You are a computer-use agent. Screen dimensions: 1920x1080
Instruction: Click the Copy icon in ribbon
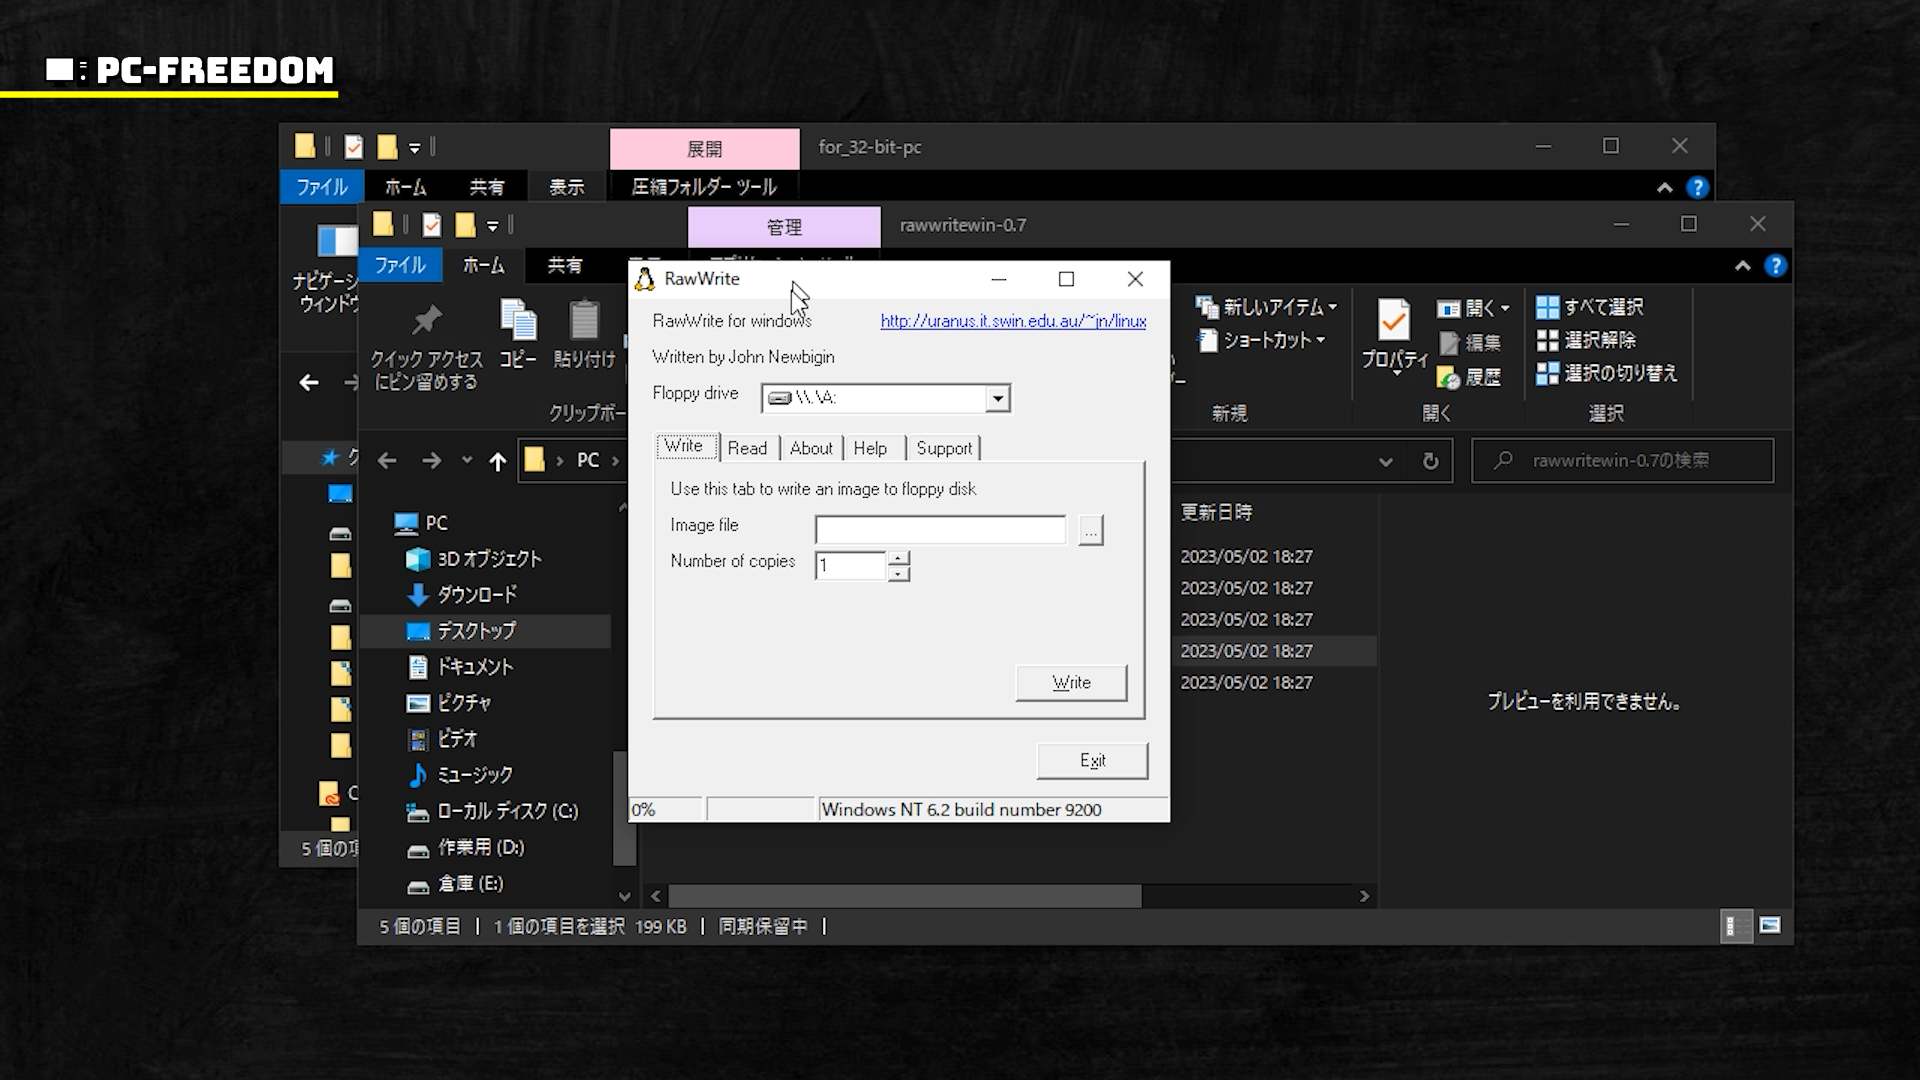pyautogui.click(x=518, y=320)
